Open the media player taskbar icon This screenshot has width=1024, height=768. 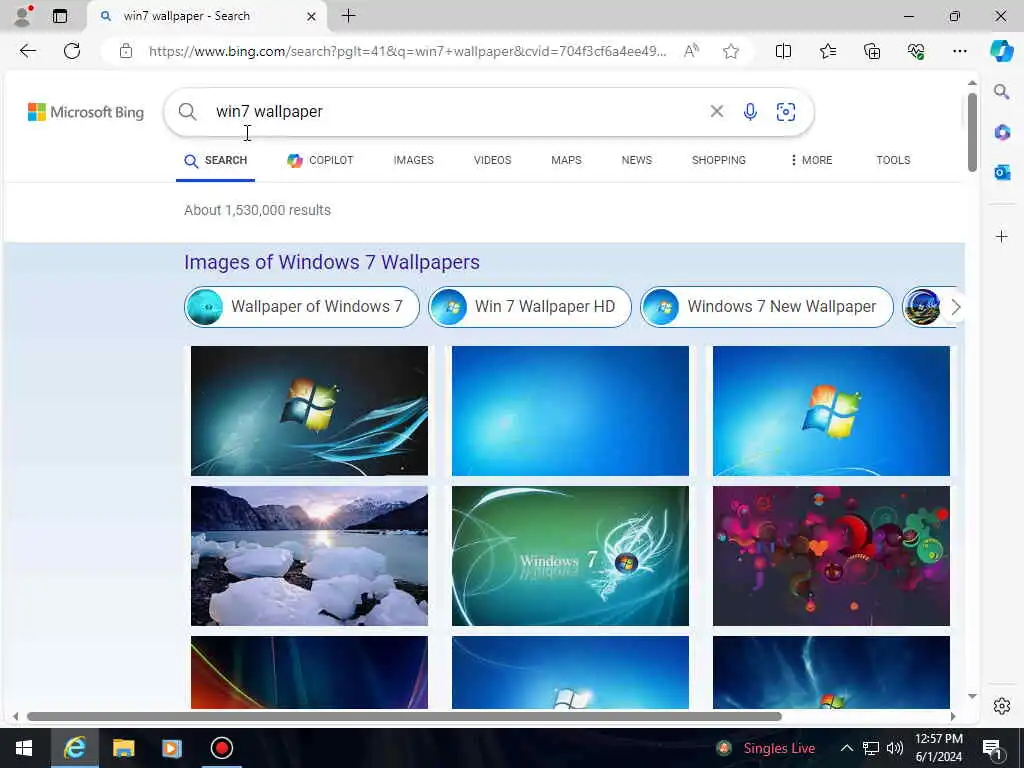tap(172, 748)
